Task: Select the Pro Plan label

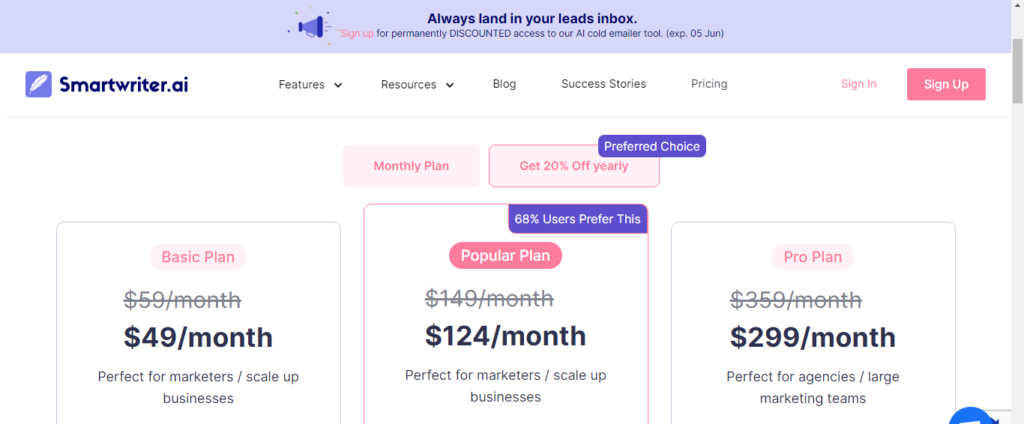Action: (813, 257)
